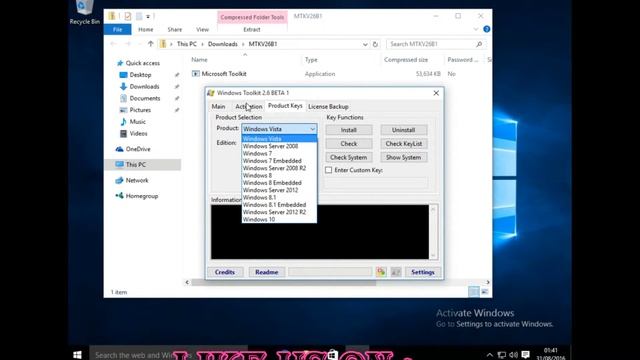Viewport: 640px width, 360px height.
Task: Open the View ribbon tab
Action: [x=202, y=29]
